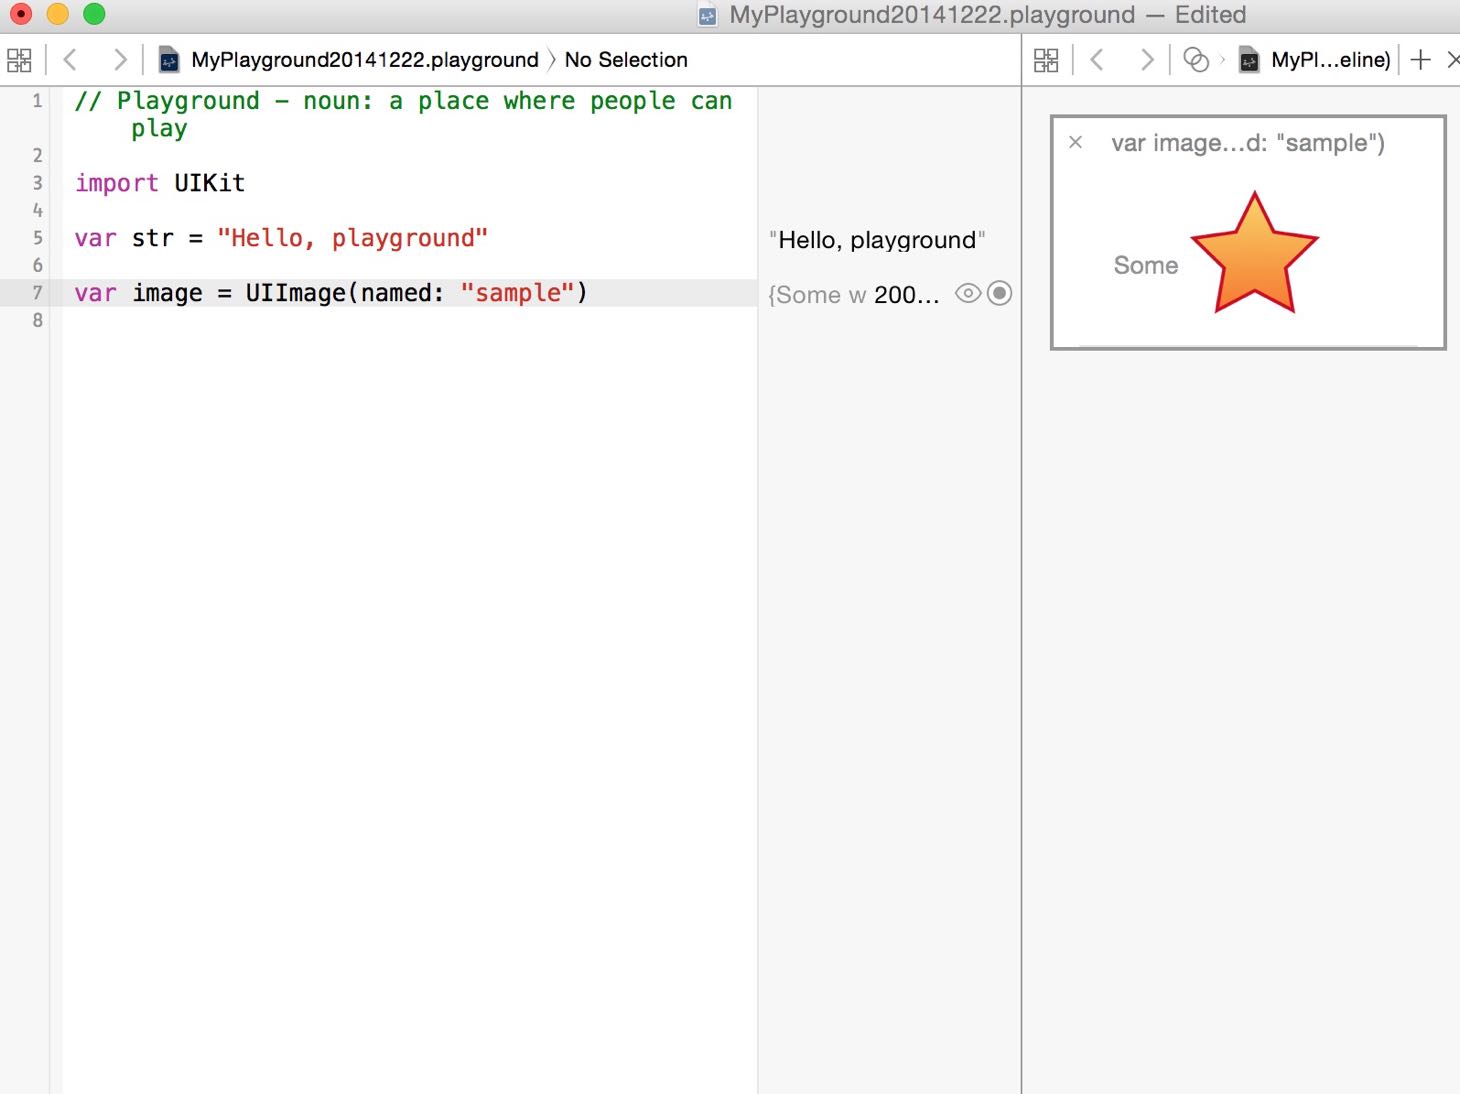Open assistant mode overlapping-circles menu
This screenshot has height=1094, width=1460.
[x=1196, y=60]
